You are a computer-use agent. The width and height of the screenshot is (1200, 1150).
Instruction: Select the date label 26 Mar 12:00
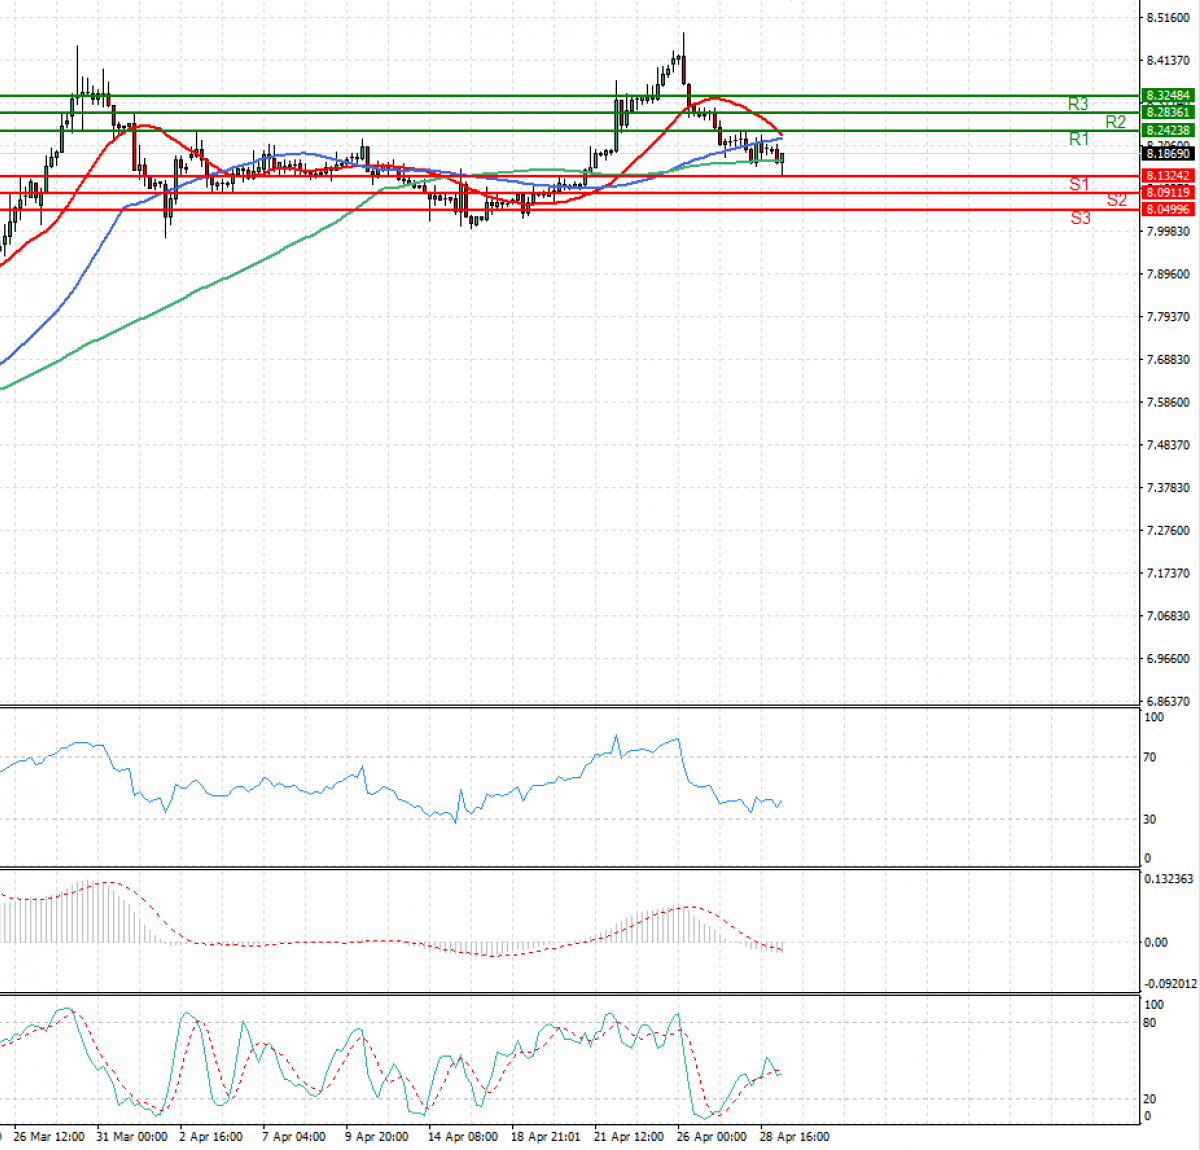point(49,1137)
